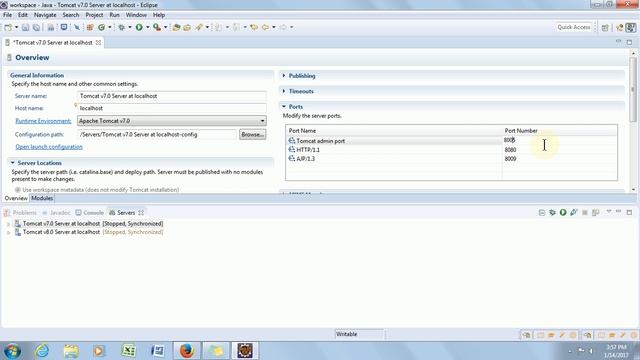
Task: Click the profile server icon in Servers view
Action: point(574,212)
